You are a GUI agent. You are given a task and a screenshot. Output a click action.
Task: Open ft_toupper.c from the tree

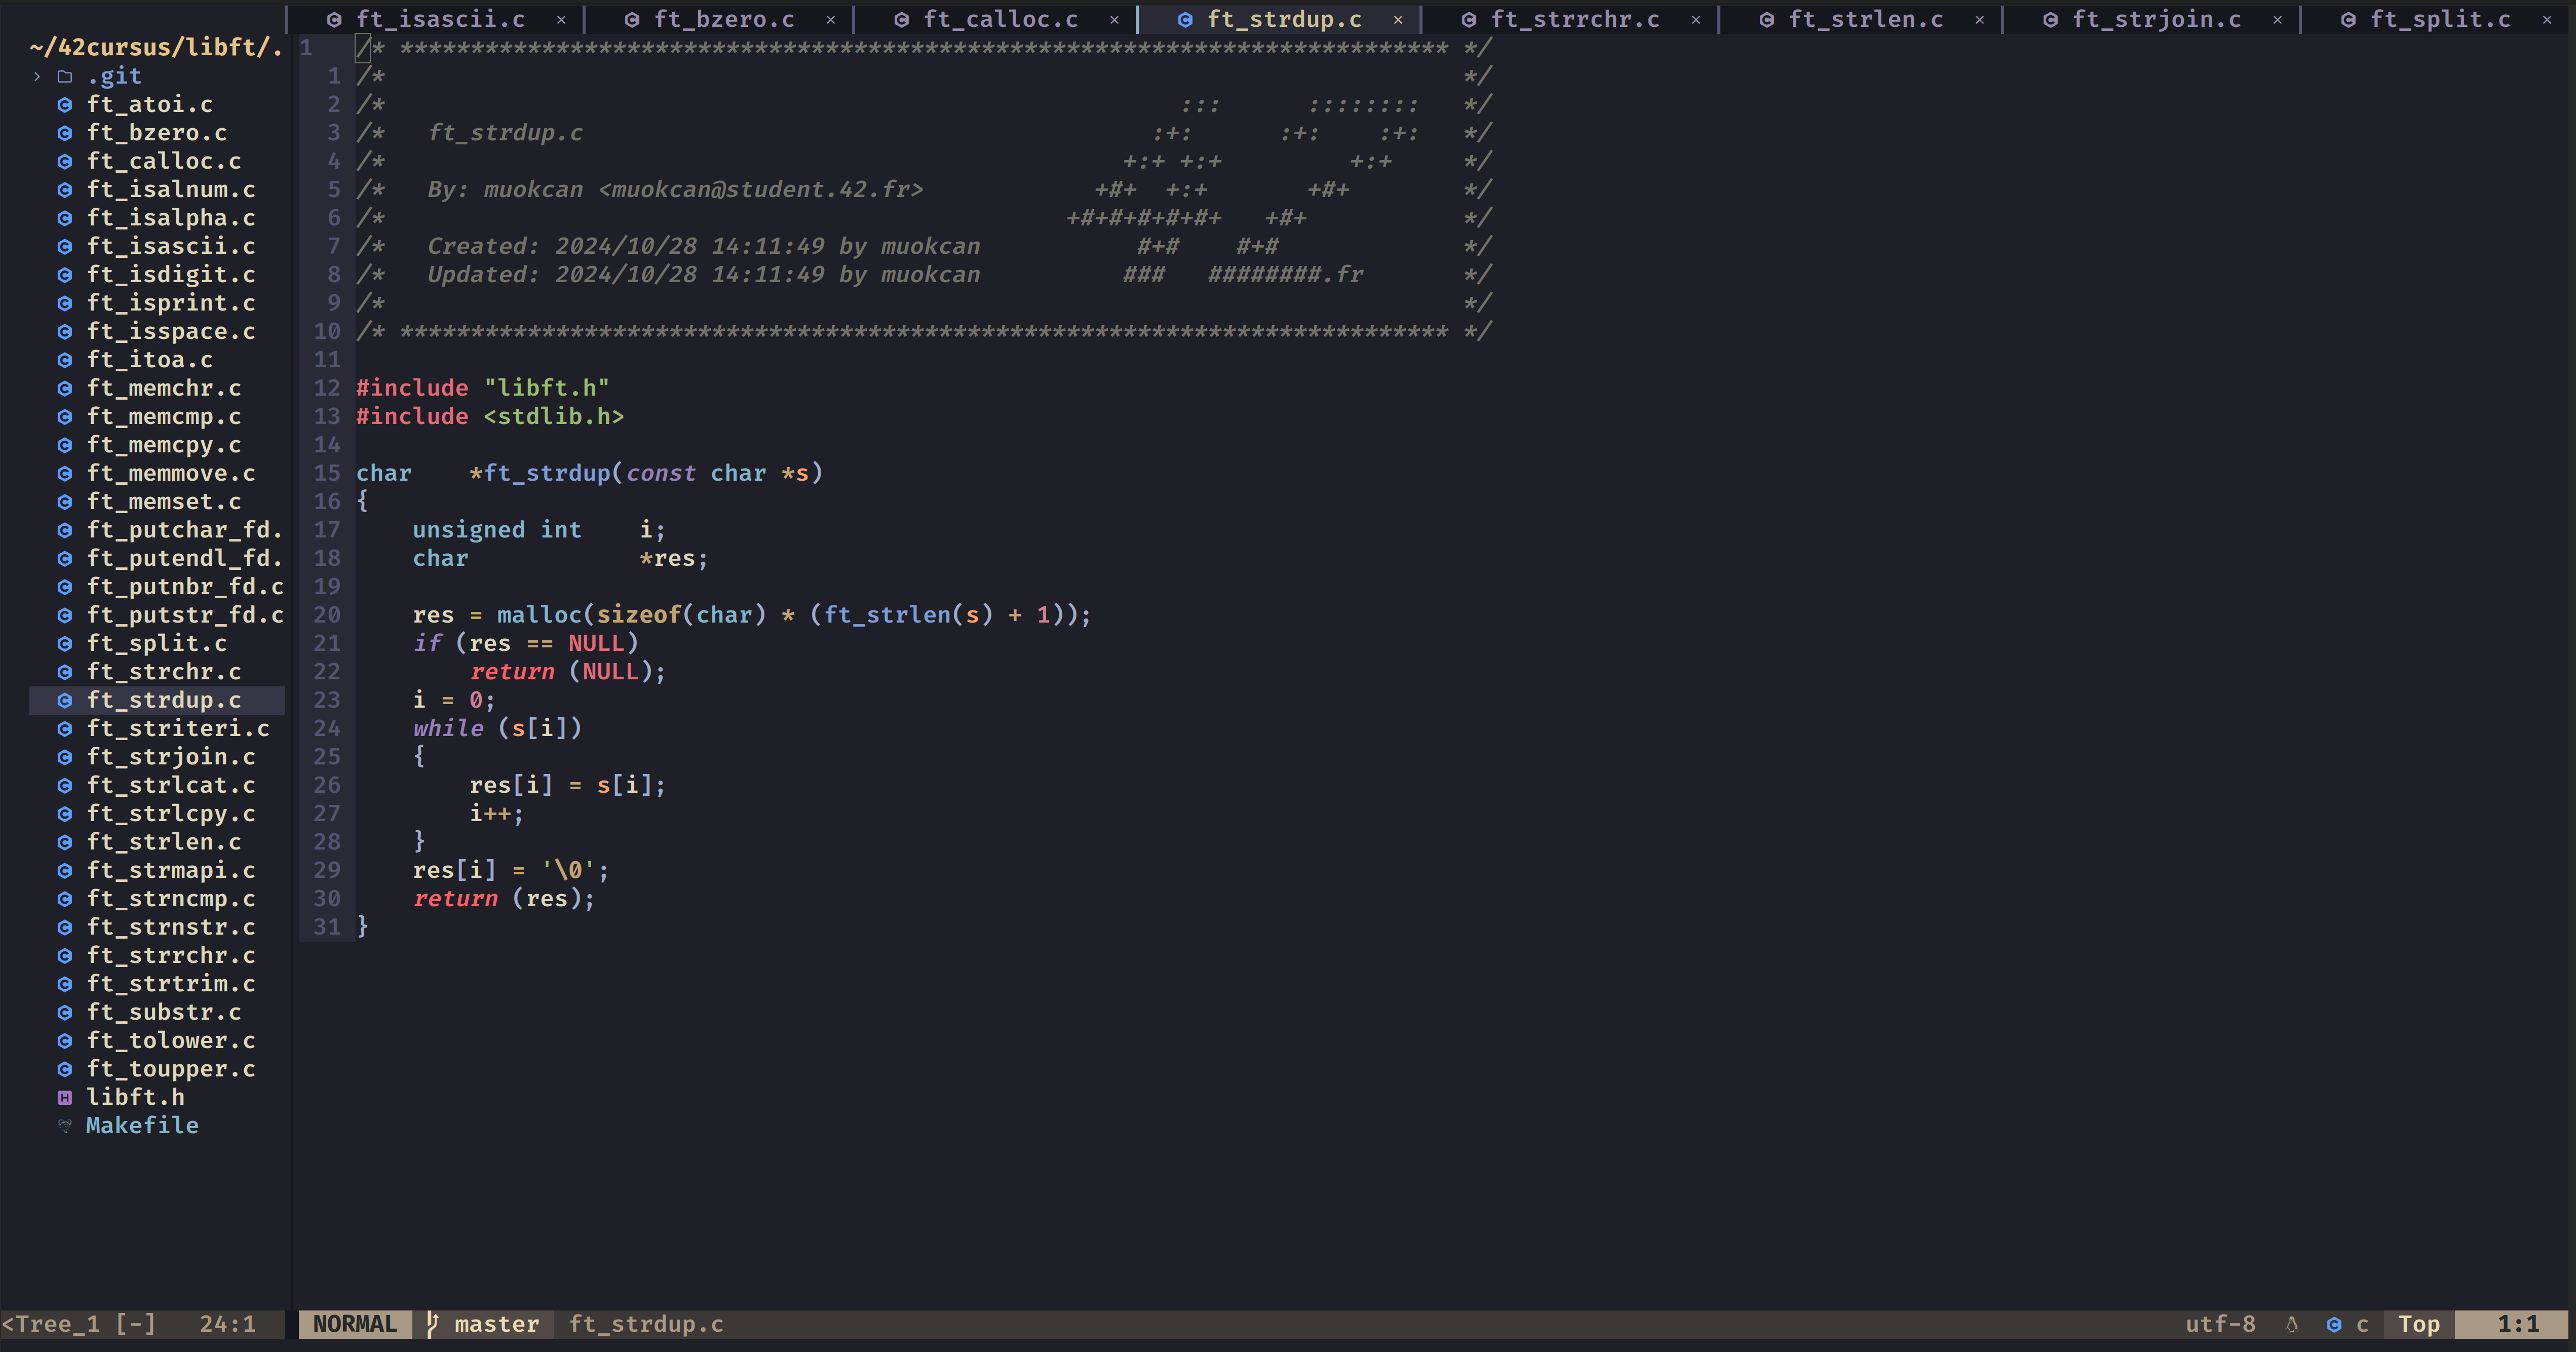tap(171, 1069)
